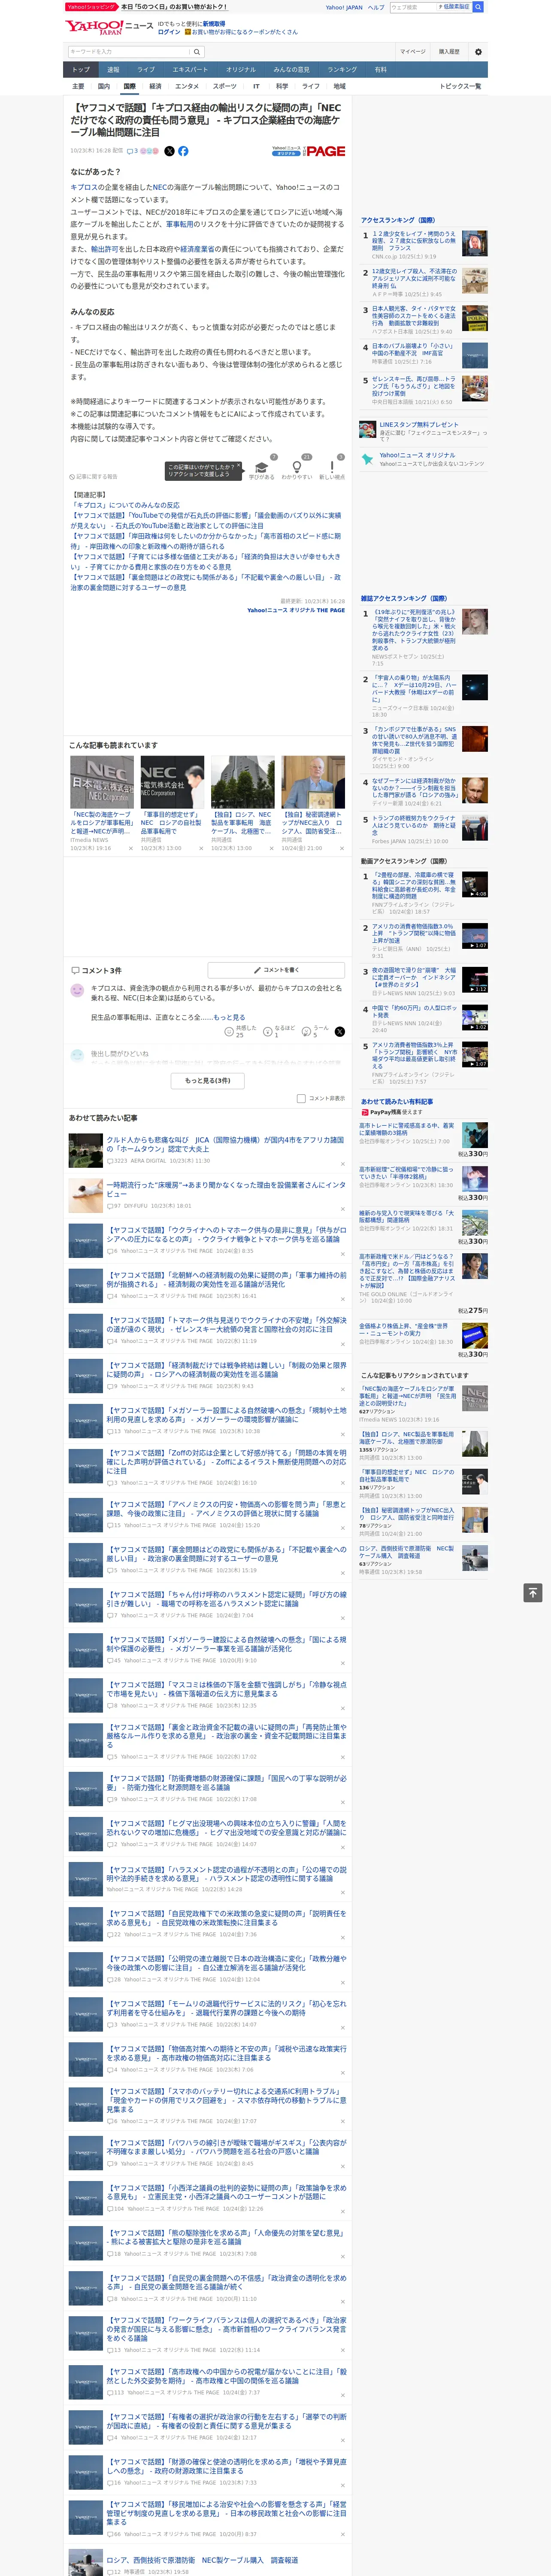Open 購入履歴 link
This screenshot has width=551, height=2576.
click(x=449, y=52)
